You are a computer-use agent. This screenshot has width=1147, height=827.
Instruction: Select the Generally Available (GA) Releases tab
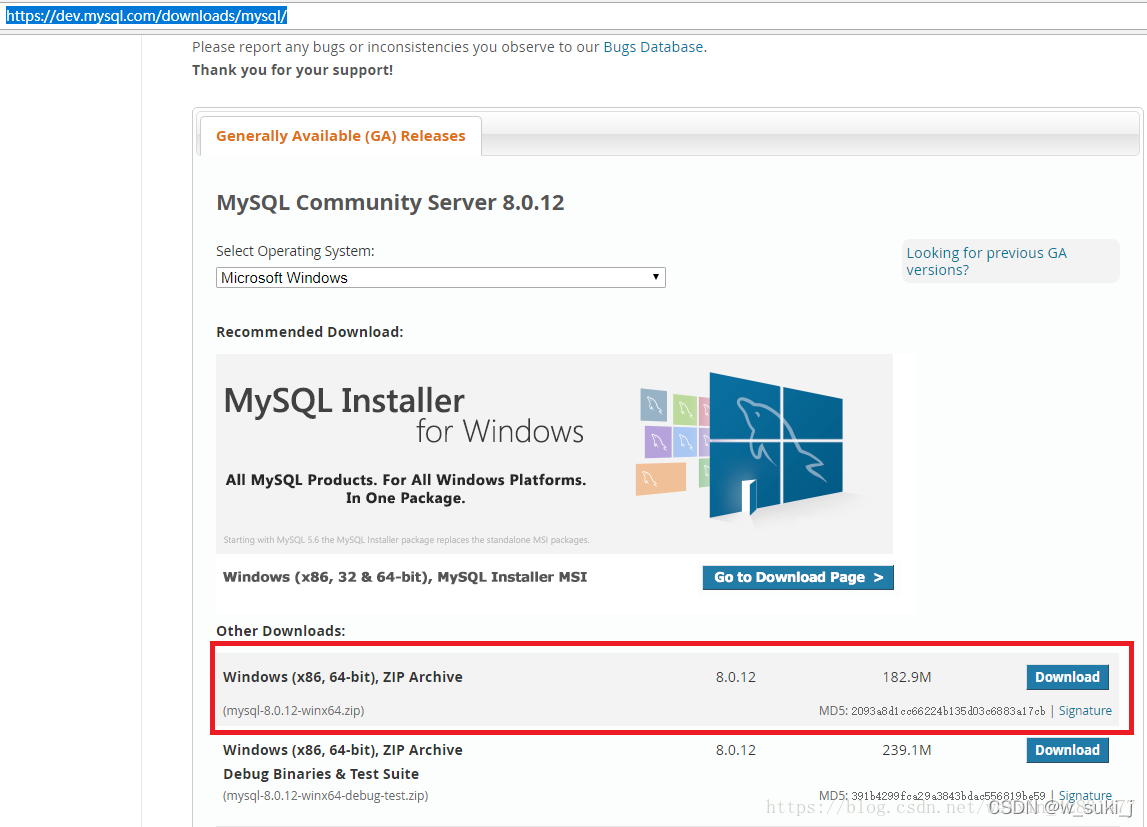(x=340, y=136)
